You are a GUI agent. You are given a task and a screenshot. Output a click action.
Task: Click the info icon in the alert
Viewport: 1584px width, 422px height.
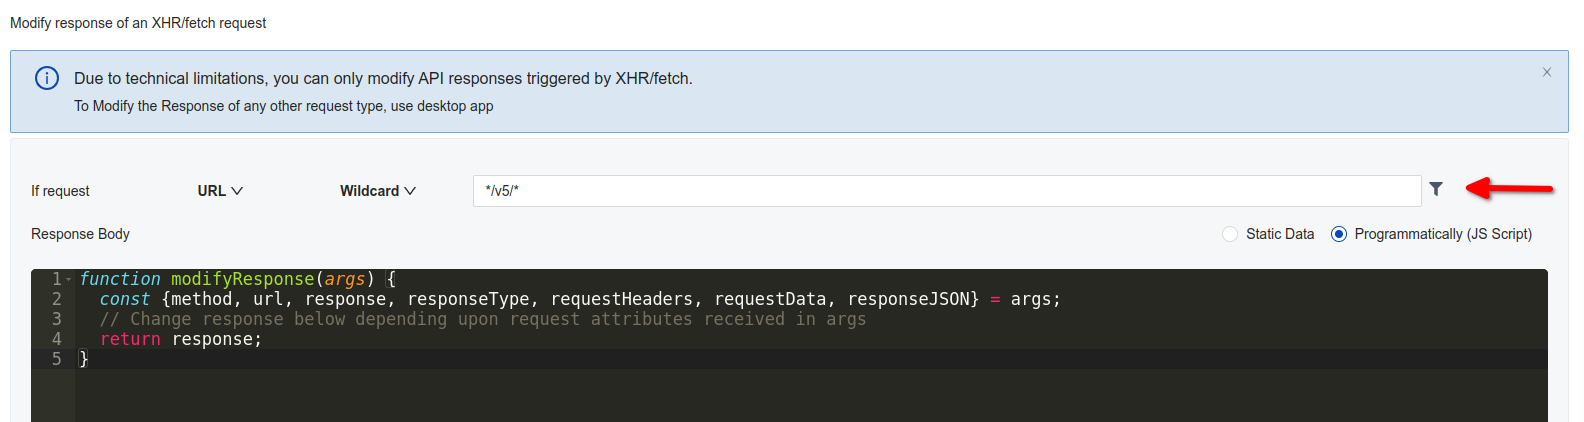pyautogui.click(x=47, y=78)
